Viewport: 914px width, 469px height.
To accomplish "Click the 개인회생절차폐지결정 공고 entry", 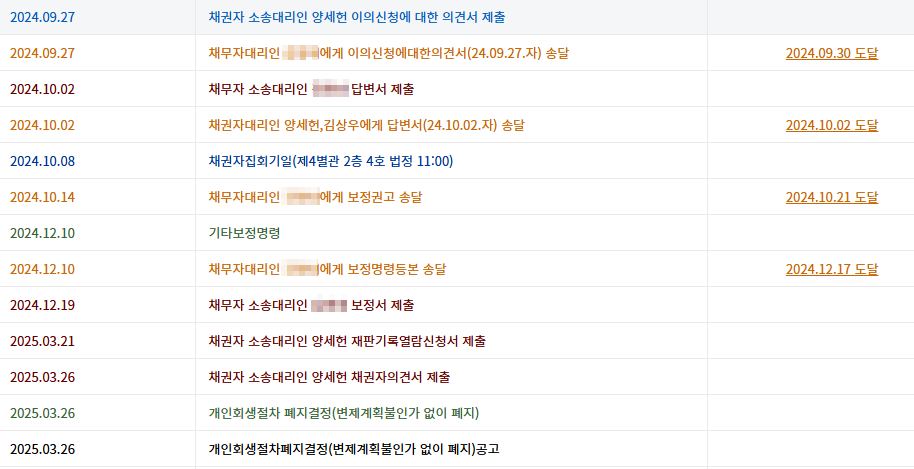I will tap(353, 449).
